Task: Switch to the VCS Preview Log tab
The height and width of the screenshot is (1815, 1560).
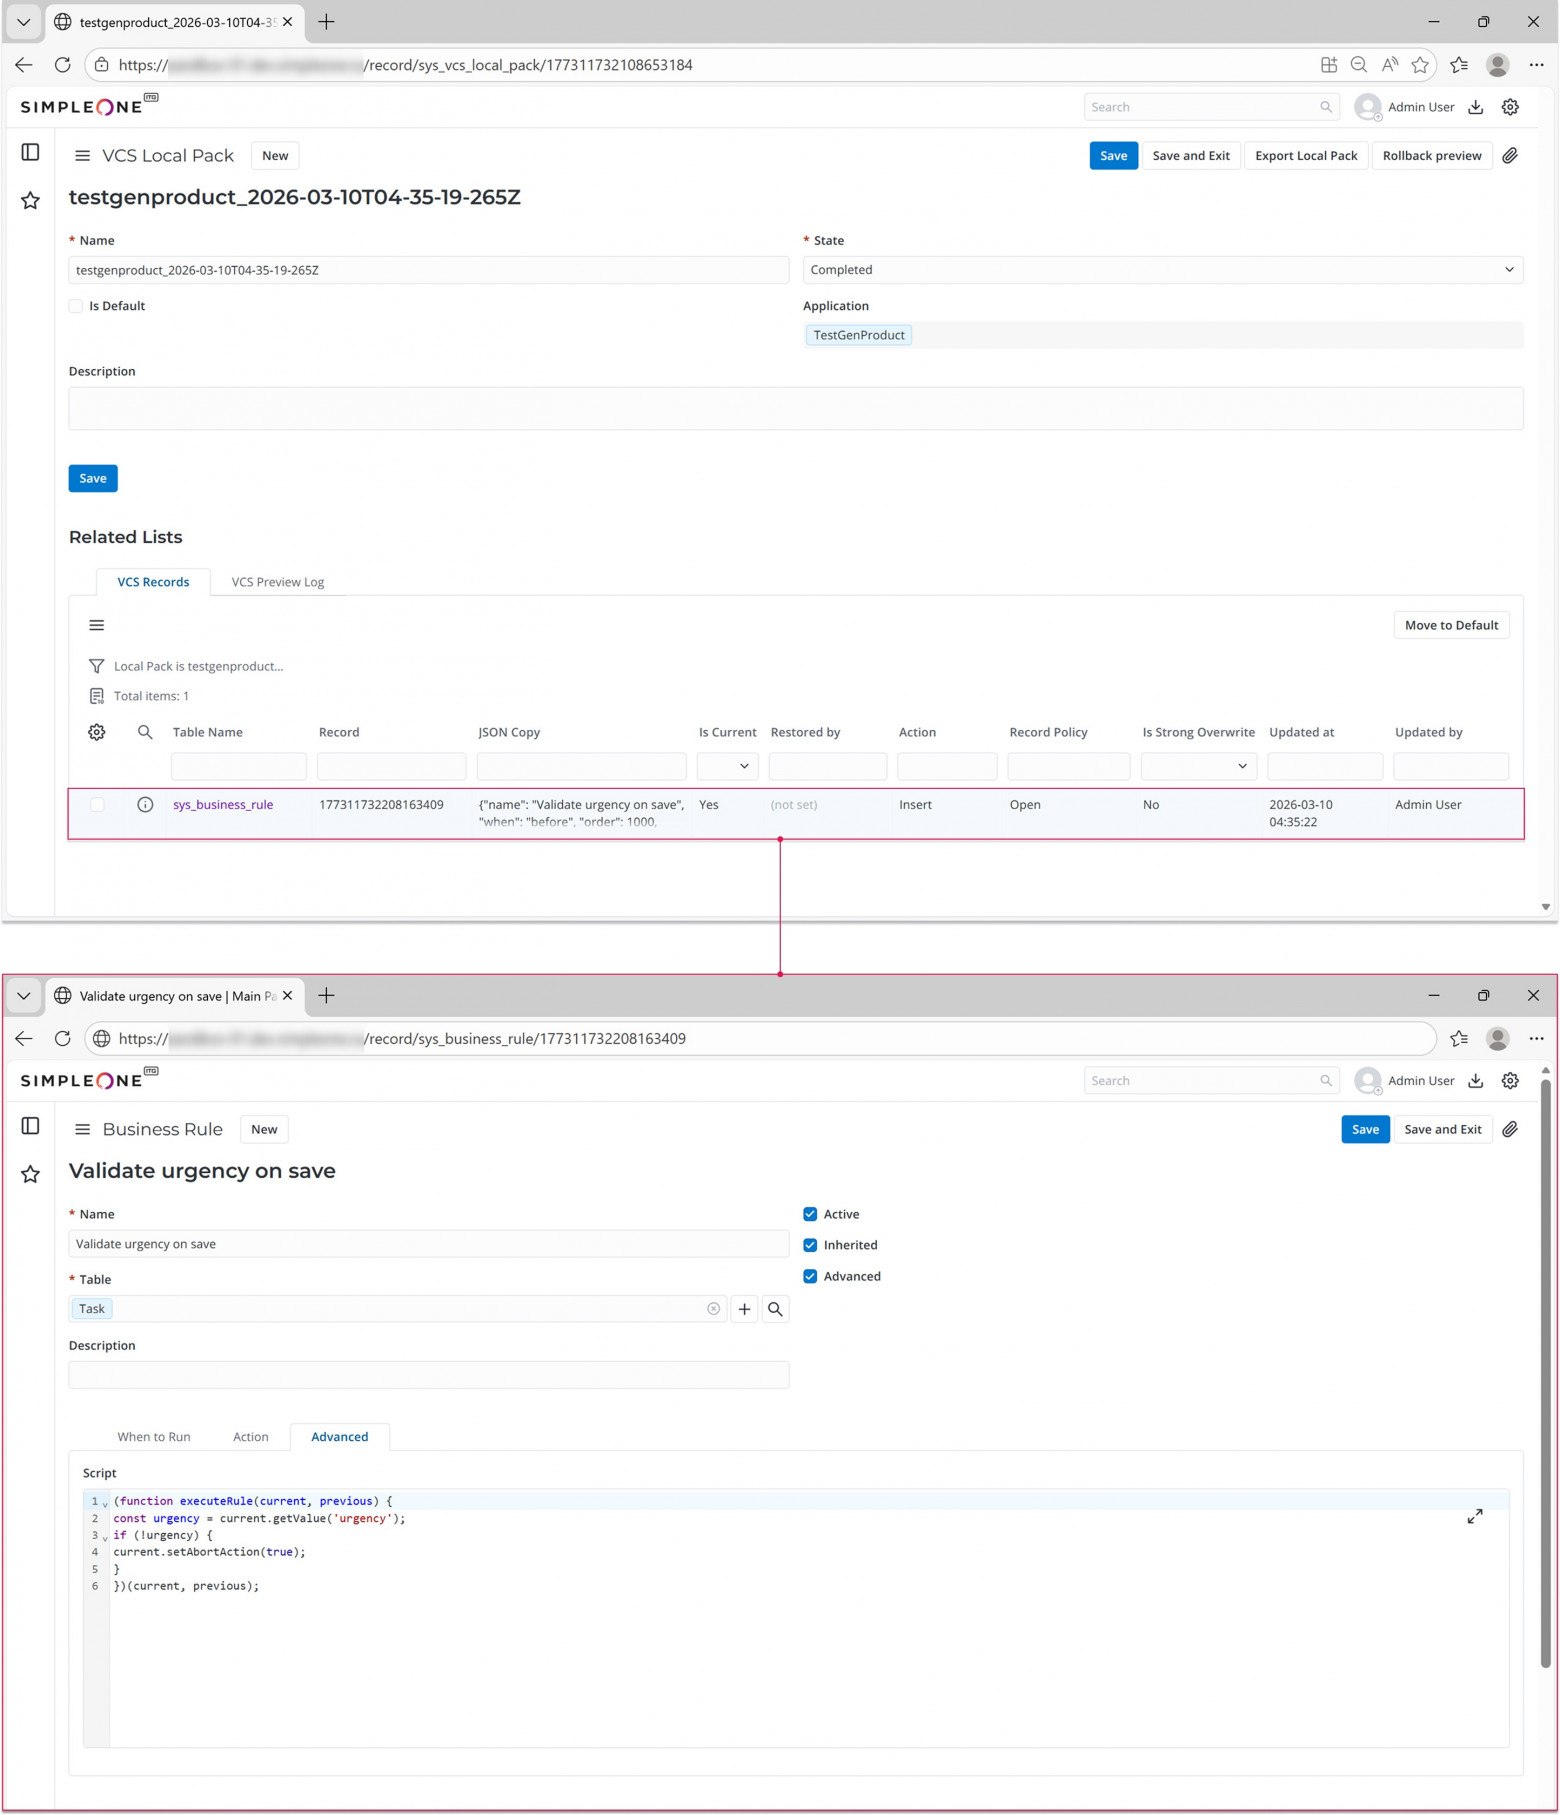Action: click(x=277, y=582)
